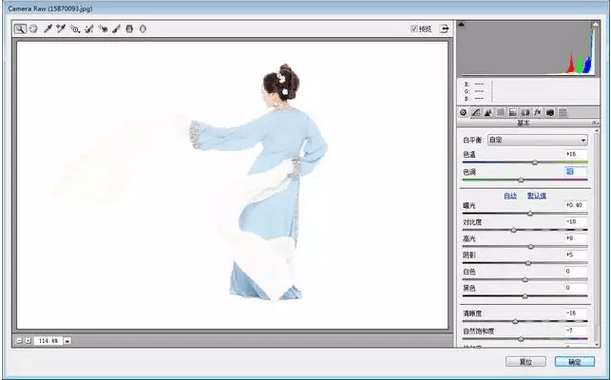The height and width of the screenshot is (380, 611).
Task: Click the 对比度 contrast slider handle
Action: [514, 230]
